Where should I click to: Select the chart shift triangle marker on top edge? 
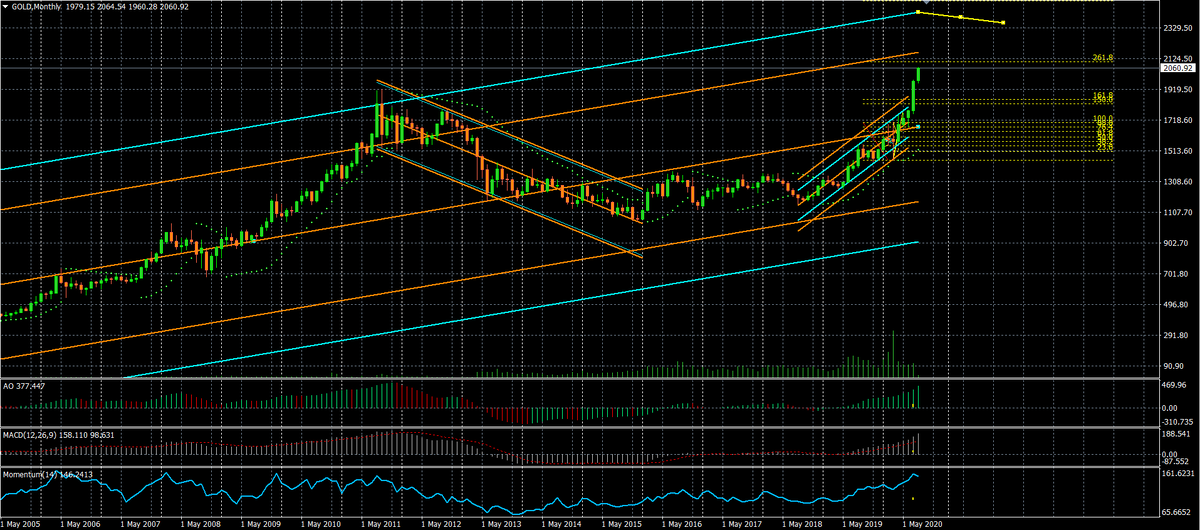click(x=926, y=2)
